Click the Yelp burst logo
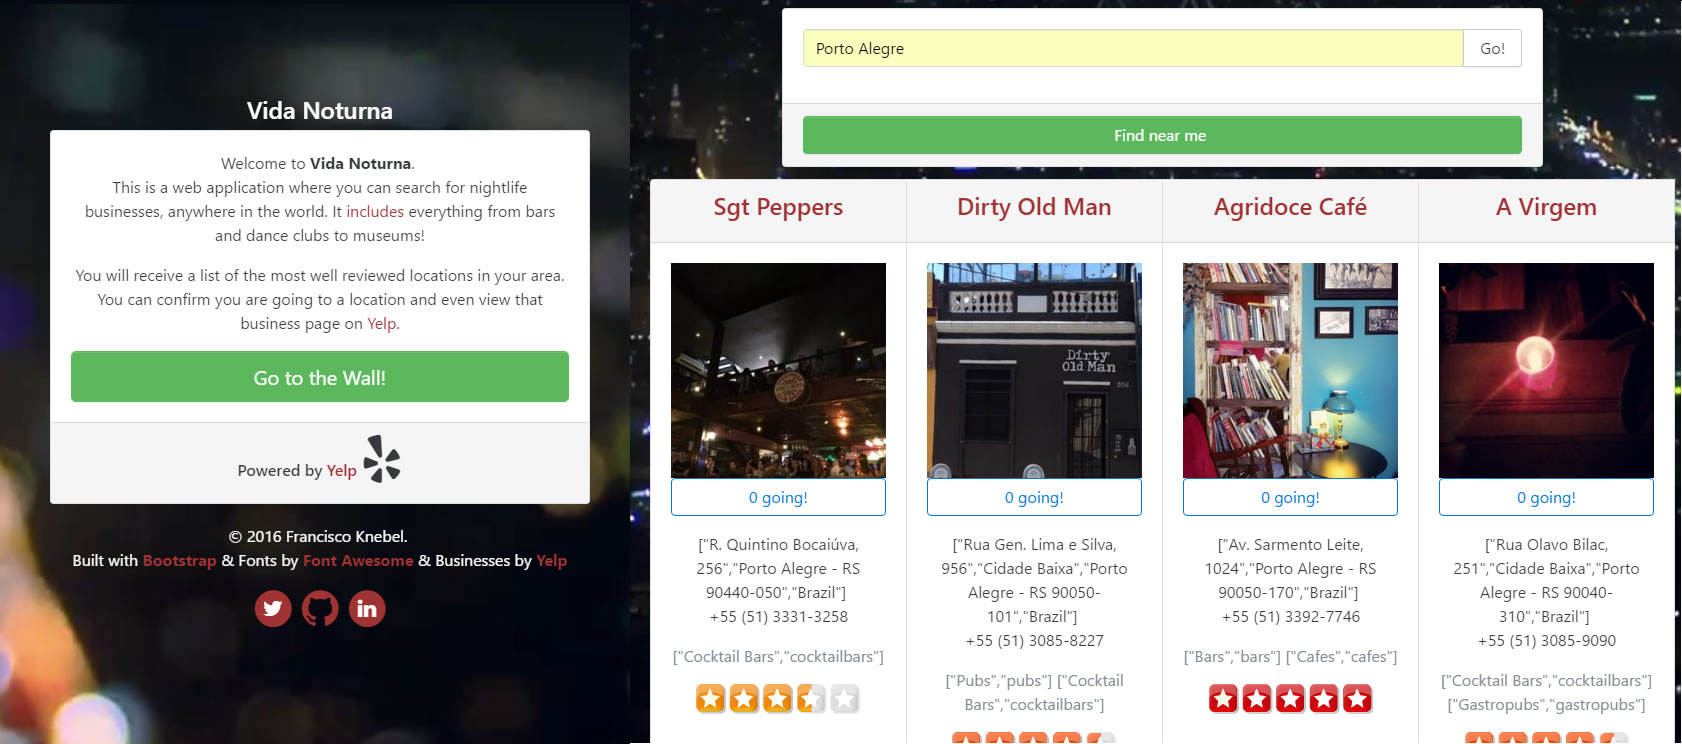 tap(382, 459)
